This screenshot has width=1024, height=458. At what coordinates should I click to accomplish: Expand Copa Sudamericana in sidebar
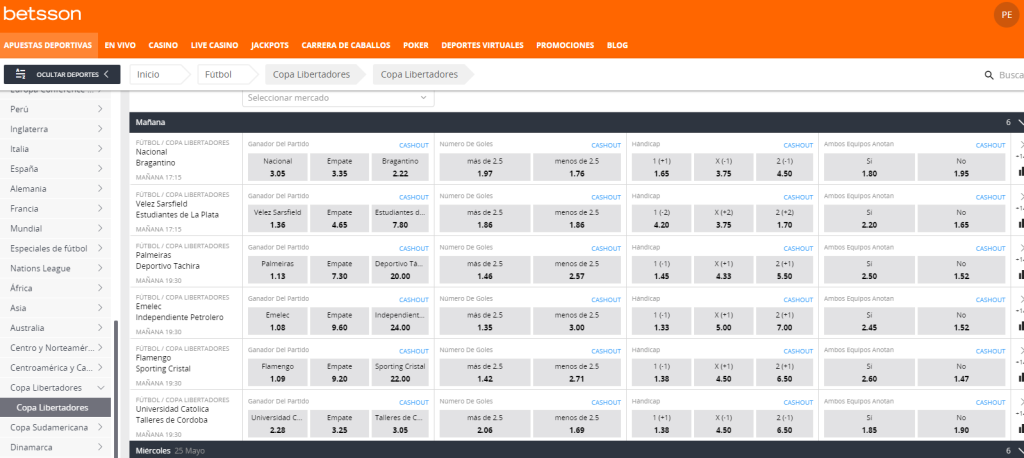coord(56,427)
